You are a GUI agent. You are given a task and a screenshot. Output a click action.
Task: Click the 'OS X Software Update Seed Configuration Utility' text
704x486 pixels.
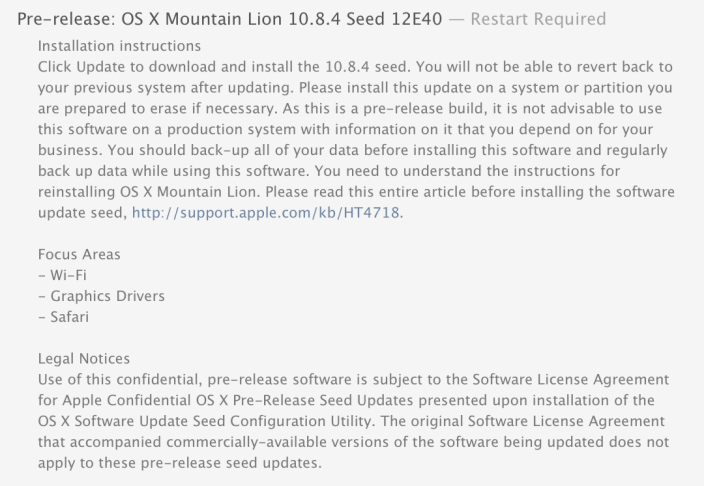207,421
